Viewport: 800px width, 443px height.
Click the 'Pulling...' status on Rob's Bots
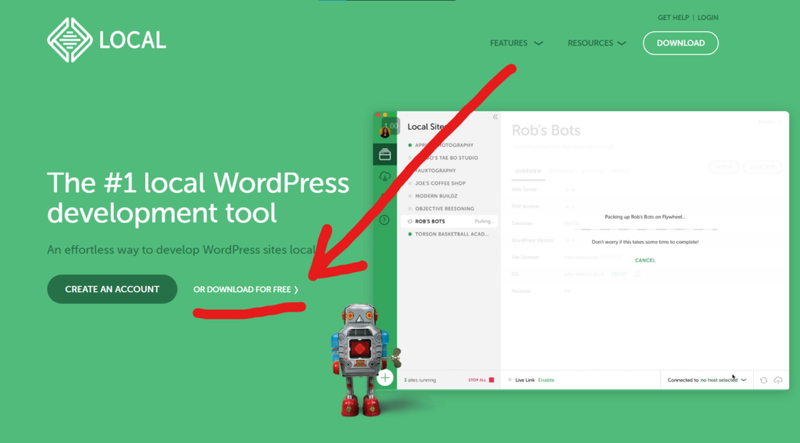point(484,221)
